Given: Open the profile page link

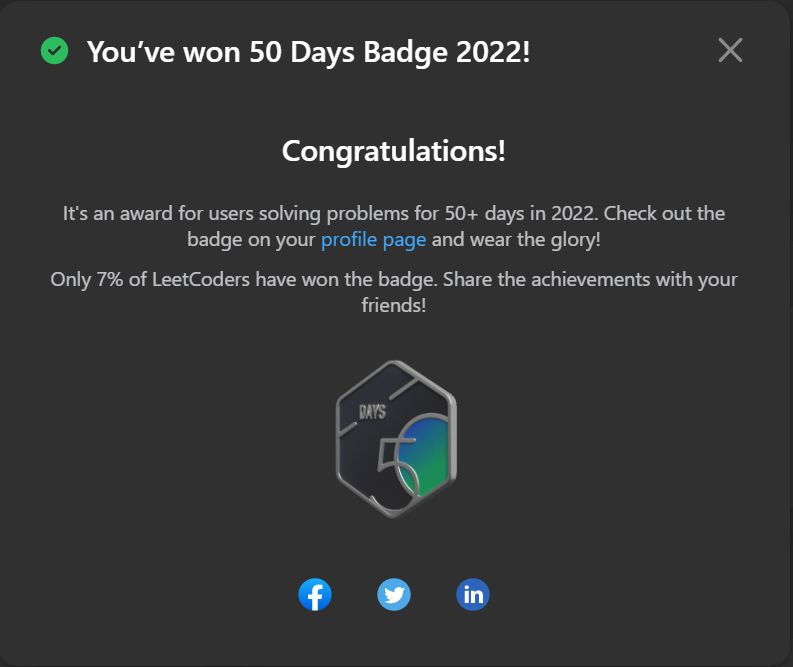Looking at the screenshot, I should pyautogui.click(x=373, y=239).
